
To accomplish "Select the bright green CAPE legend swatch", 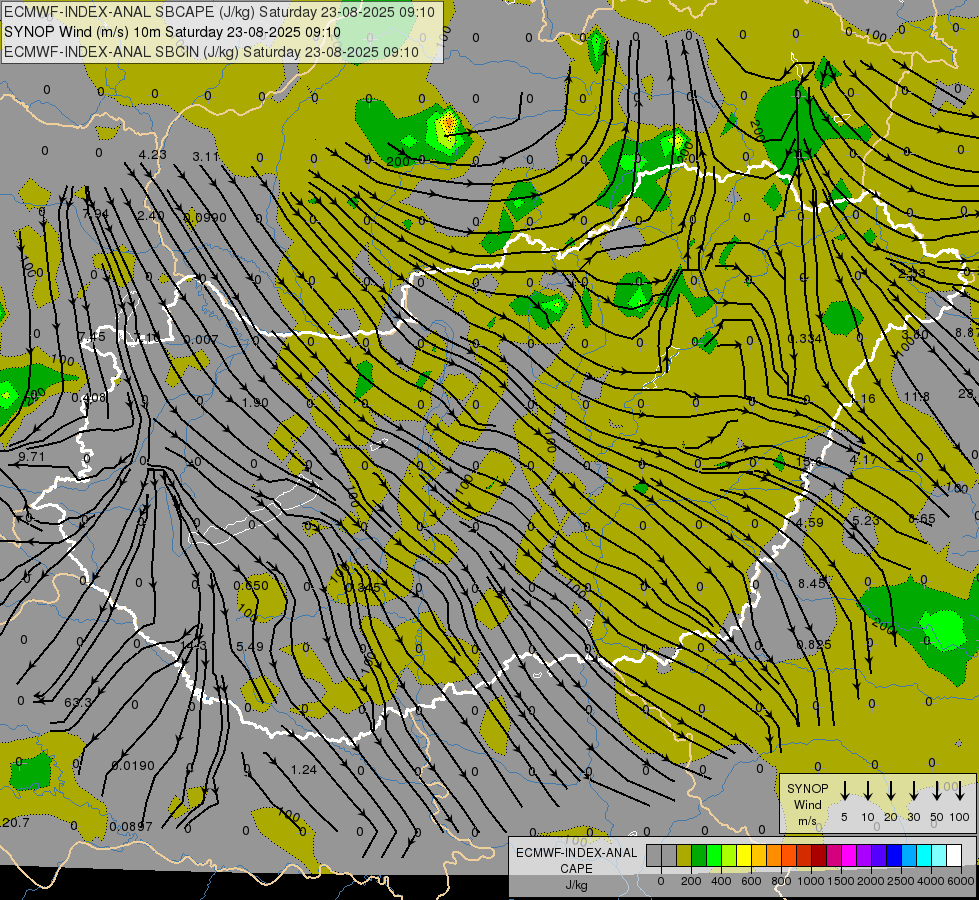I will 714,855.
